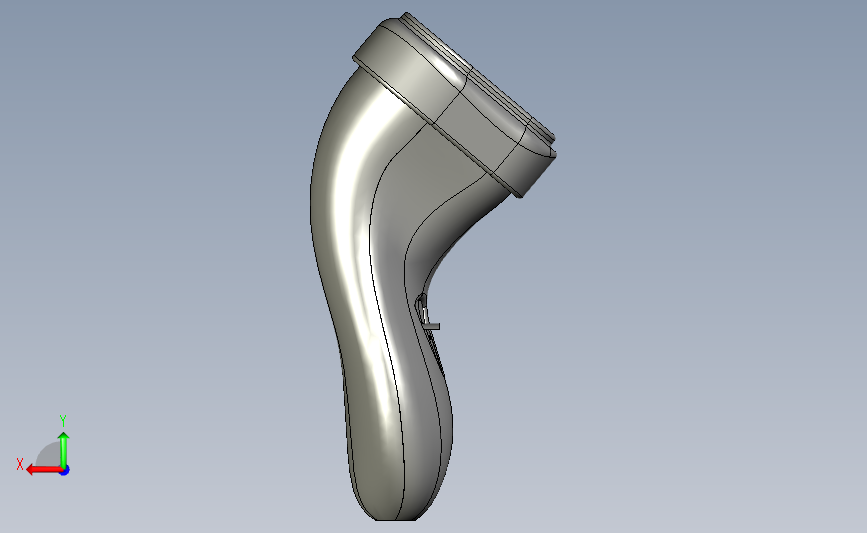867x533 pixels.
Task: Click the "X" label beside the triad
Action: (x=20, y=464)
